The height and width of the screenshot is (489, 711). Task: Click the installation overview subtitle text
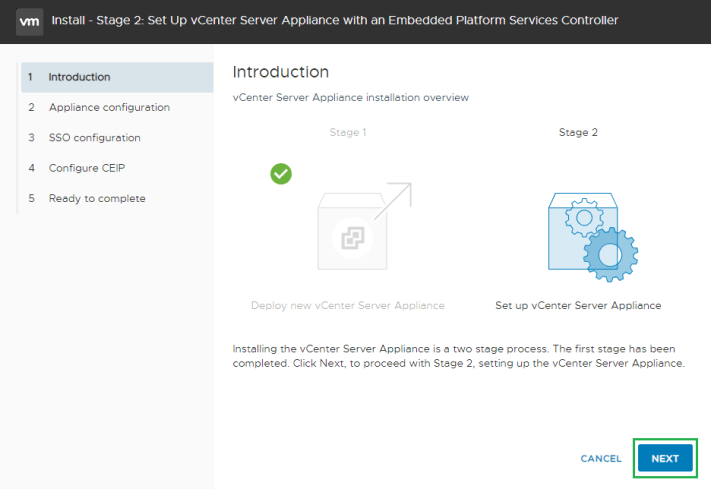click(x=350, y=98)
